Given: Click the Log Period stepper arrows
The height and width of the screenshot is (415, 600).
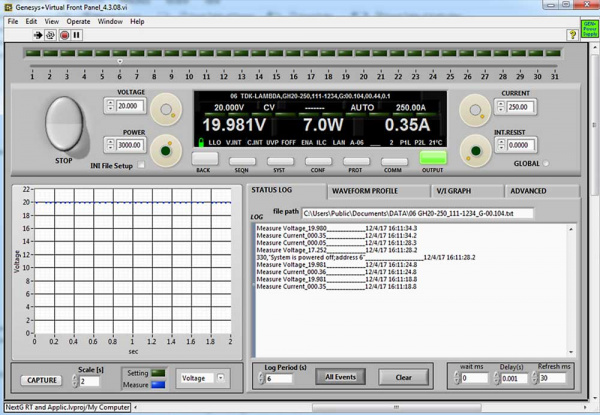Looking at the screenshot, I should click(x=261, y=379).
